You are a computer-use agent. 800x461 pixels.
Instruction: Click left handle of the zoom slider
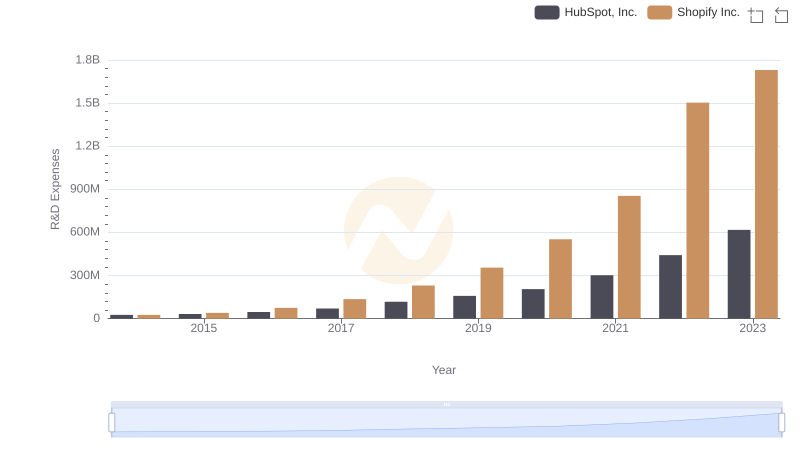click(x=112, y=422)
